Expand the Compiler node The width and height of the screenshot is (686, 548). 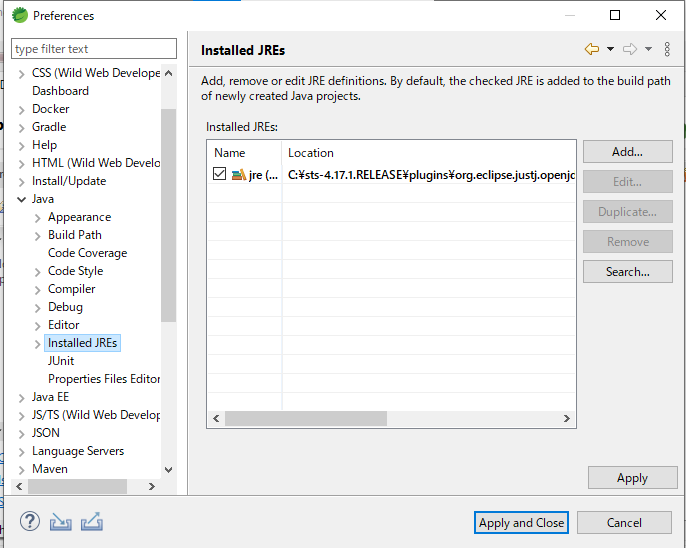click(38, 290)
